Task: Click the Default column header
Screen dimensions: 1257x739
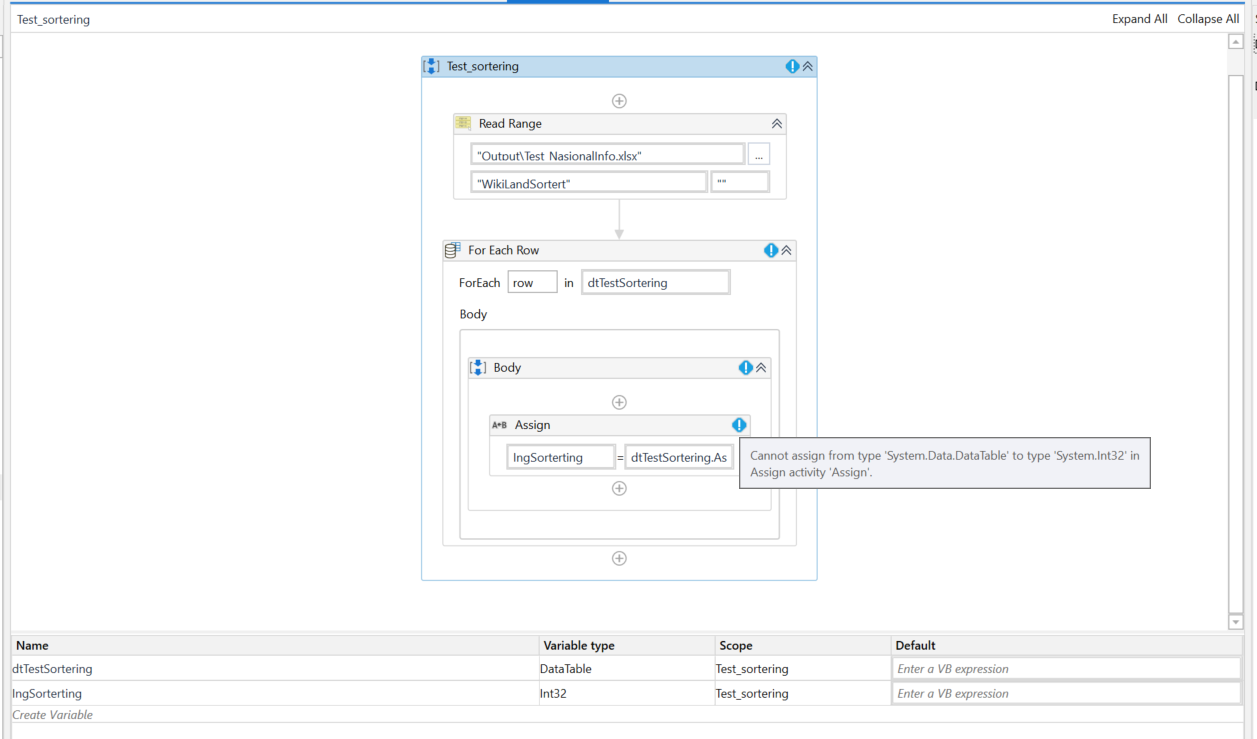Action: 1067,645
